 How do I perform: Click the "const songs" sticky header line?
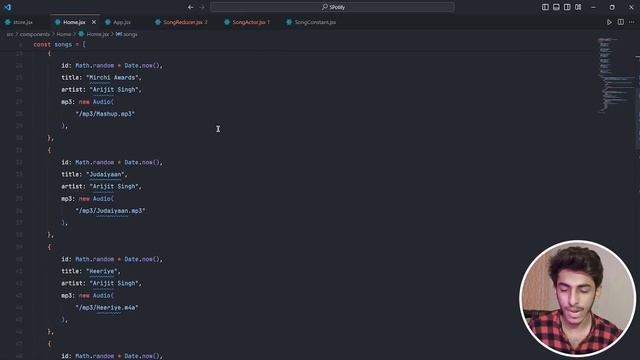point(60,44)
